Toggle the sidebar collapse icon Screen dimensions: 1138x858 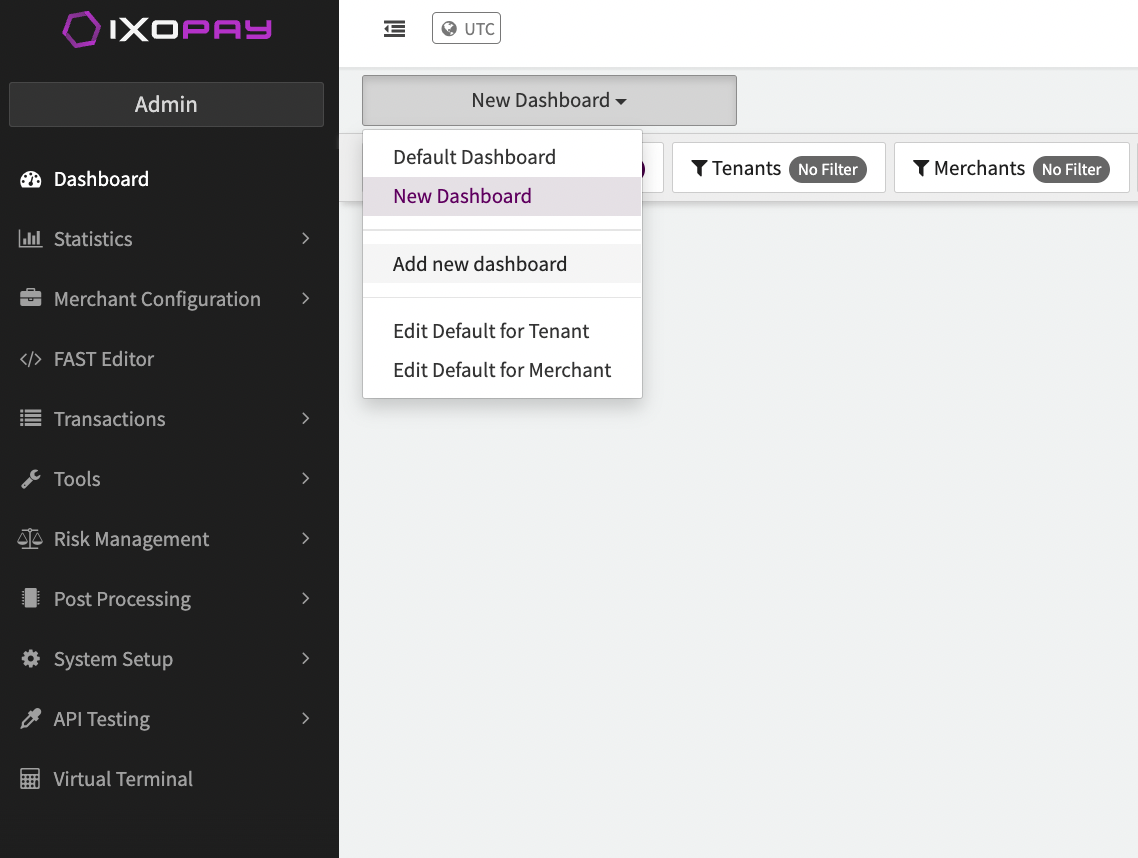tap(395, 29)
